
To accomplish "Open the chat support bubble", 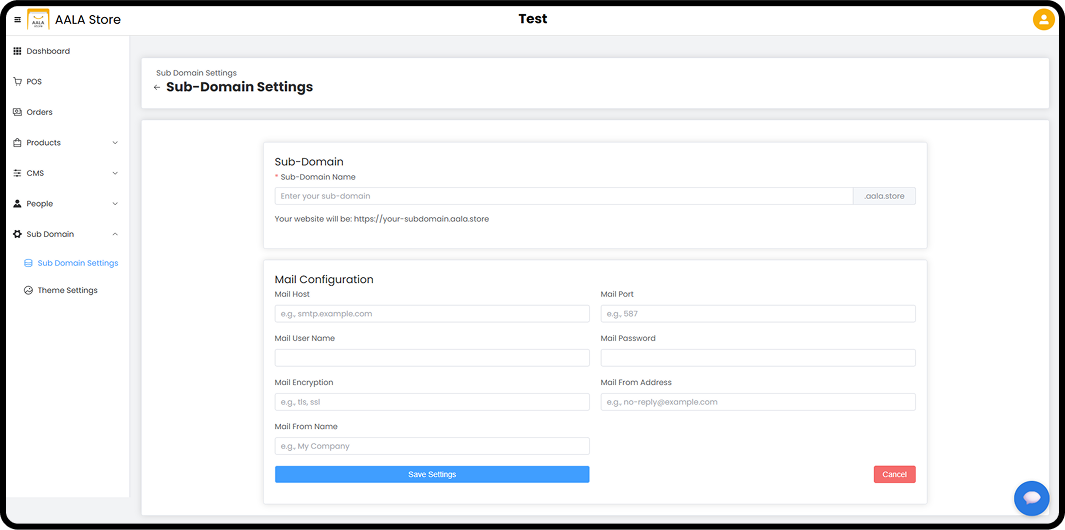I will [1031, 498].
